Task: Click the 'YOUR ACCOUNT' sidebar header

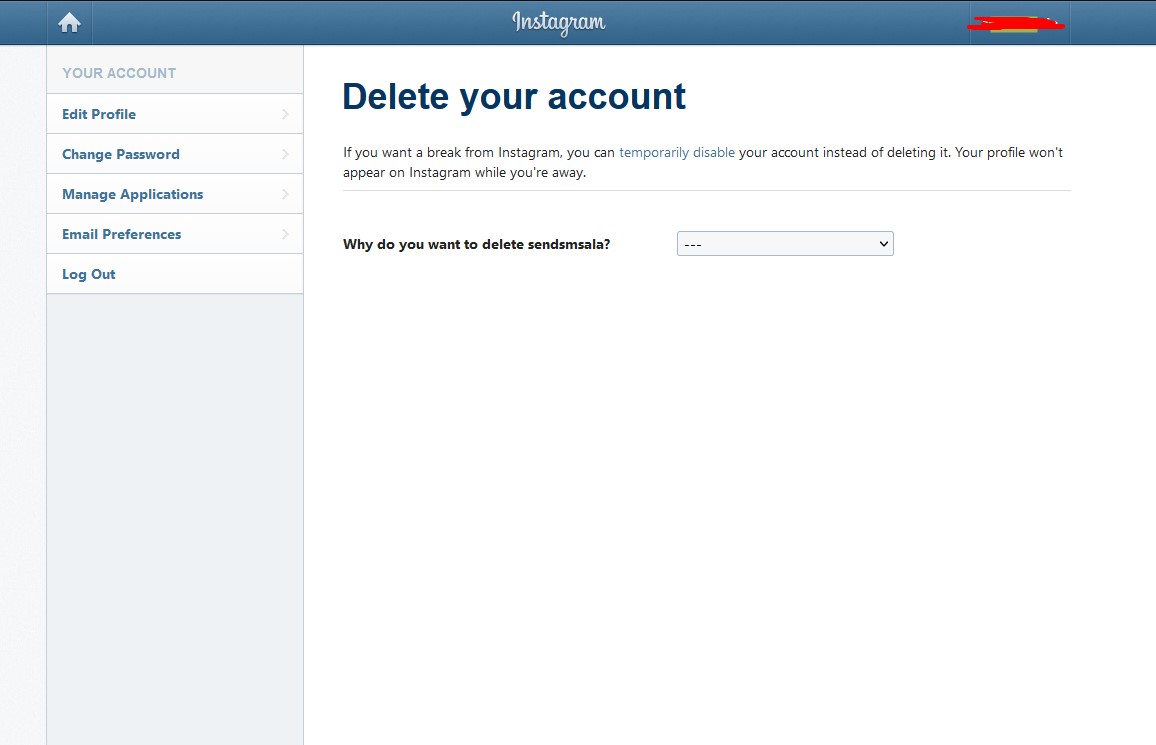Action: pos(119,73)
